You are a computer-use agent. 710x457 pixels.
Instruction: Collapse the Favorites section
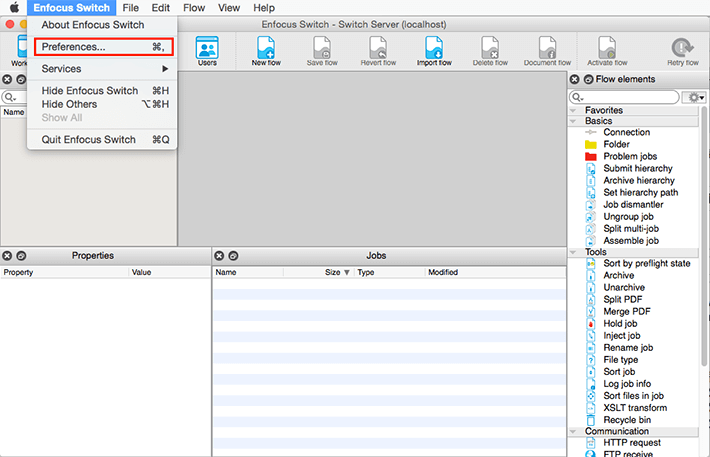573,111
